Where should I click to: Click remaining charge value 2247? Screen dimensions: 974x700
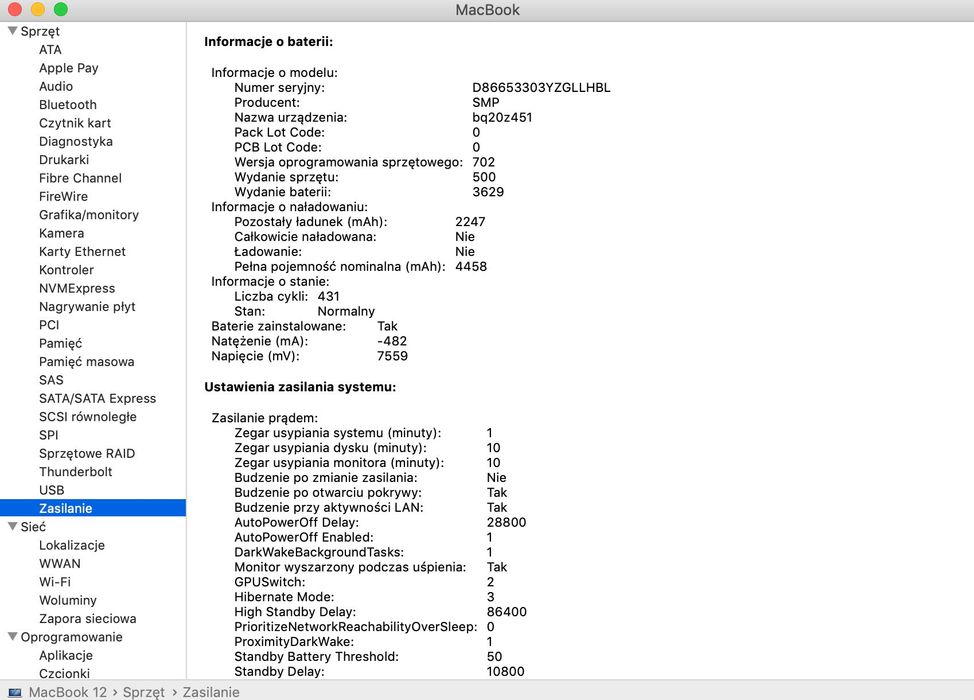(470, 222)
